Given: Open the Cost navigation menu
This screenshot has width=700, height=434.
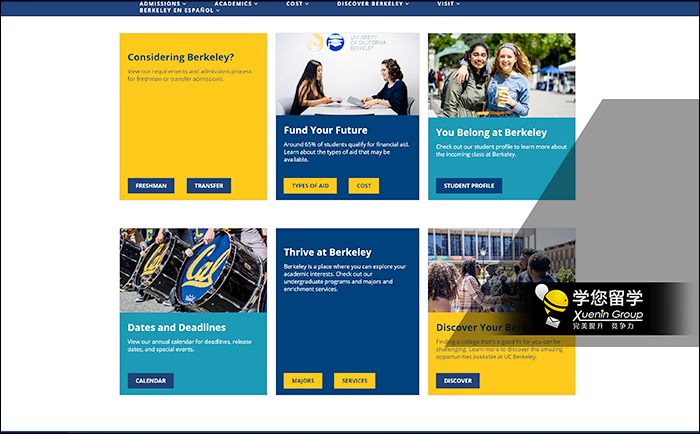Looking at the screenshot, I should [297, 4].
